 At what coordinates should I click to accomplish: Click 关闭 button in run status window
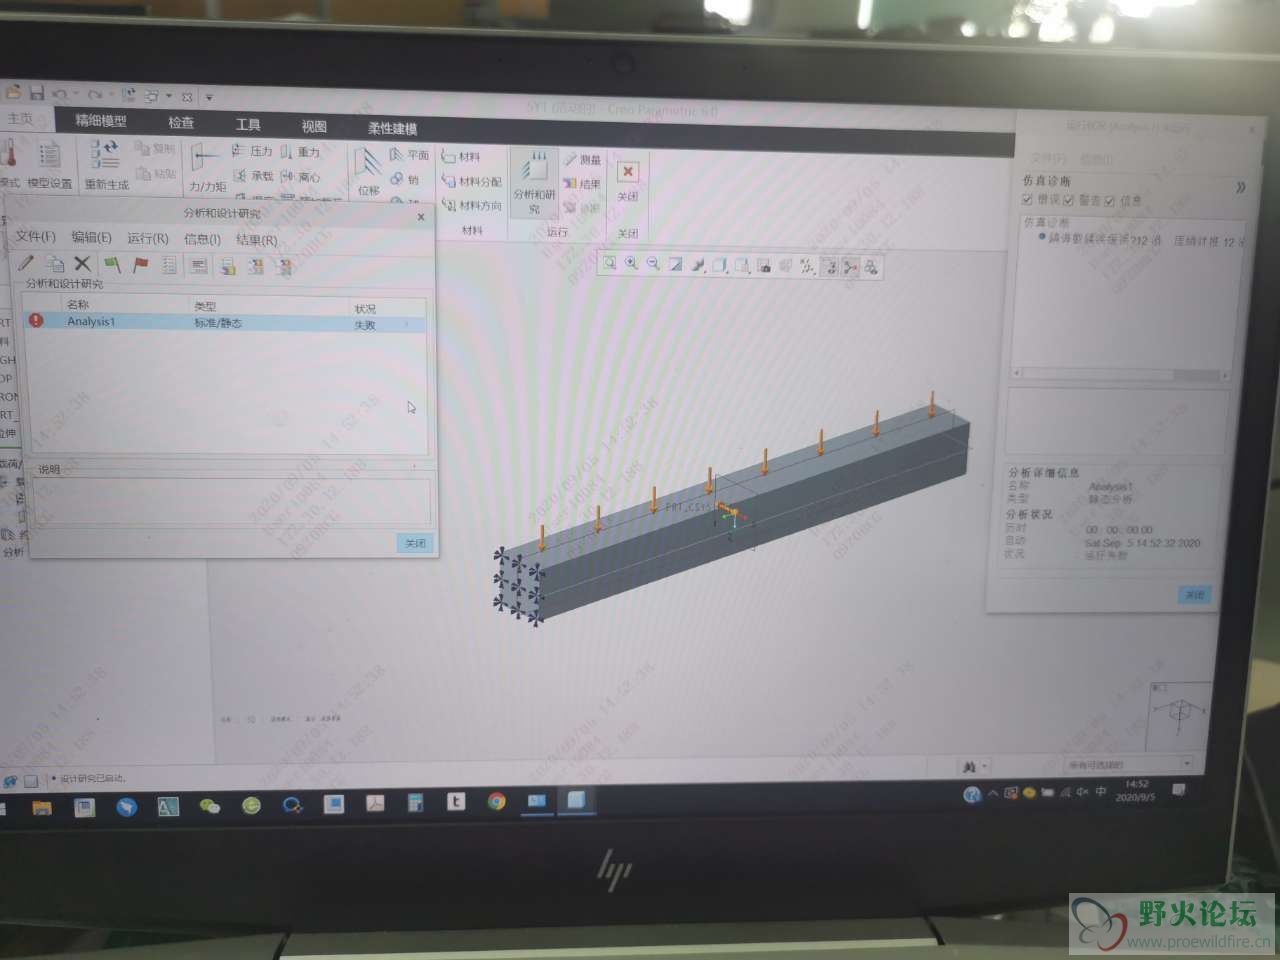pos(1195,594)
